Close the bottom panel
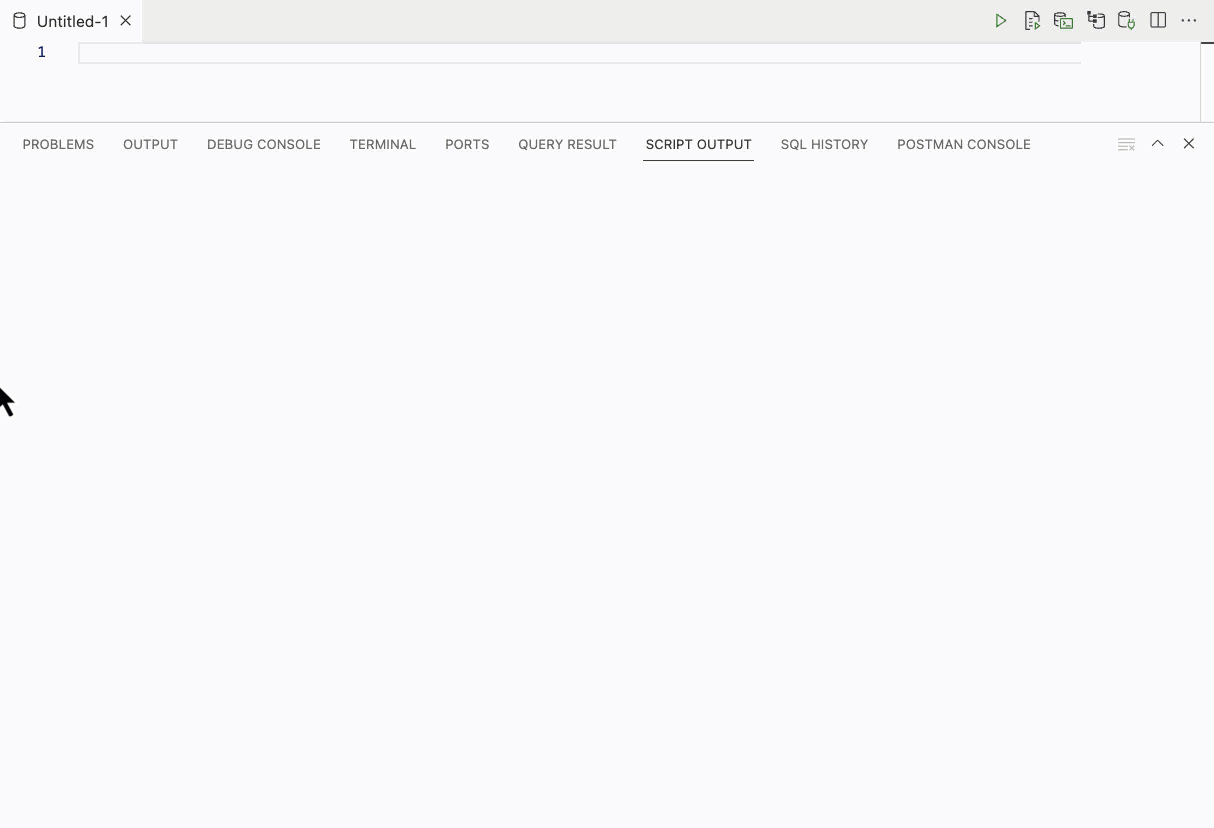The image size is (1214, 828). coord(1189,144)
